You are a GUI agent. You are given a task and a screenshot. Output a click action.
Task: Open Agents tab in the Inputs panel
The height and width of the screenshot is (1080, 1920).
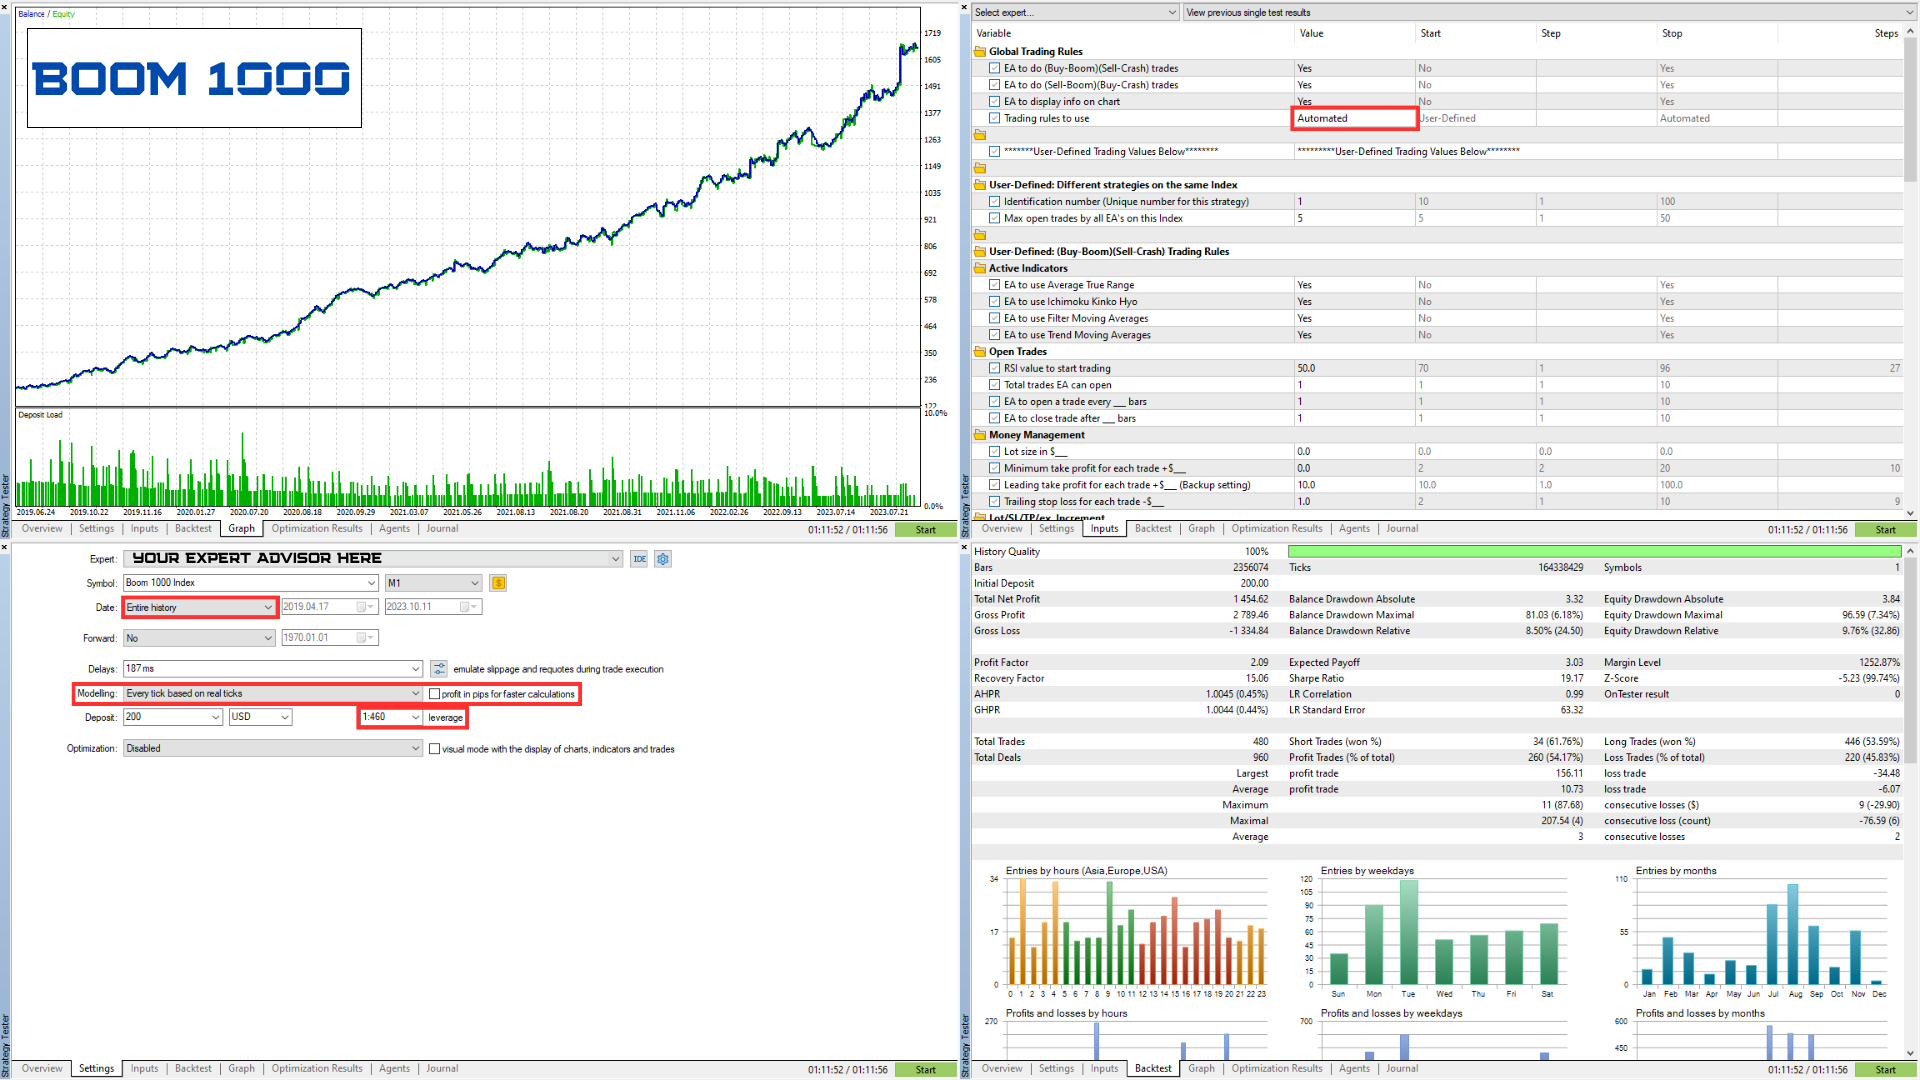pyautogui.click(x=1354, y=529)
